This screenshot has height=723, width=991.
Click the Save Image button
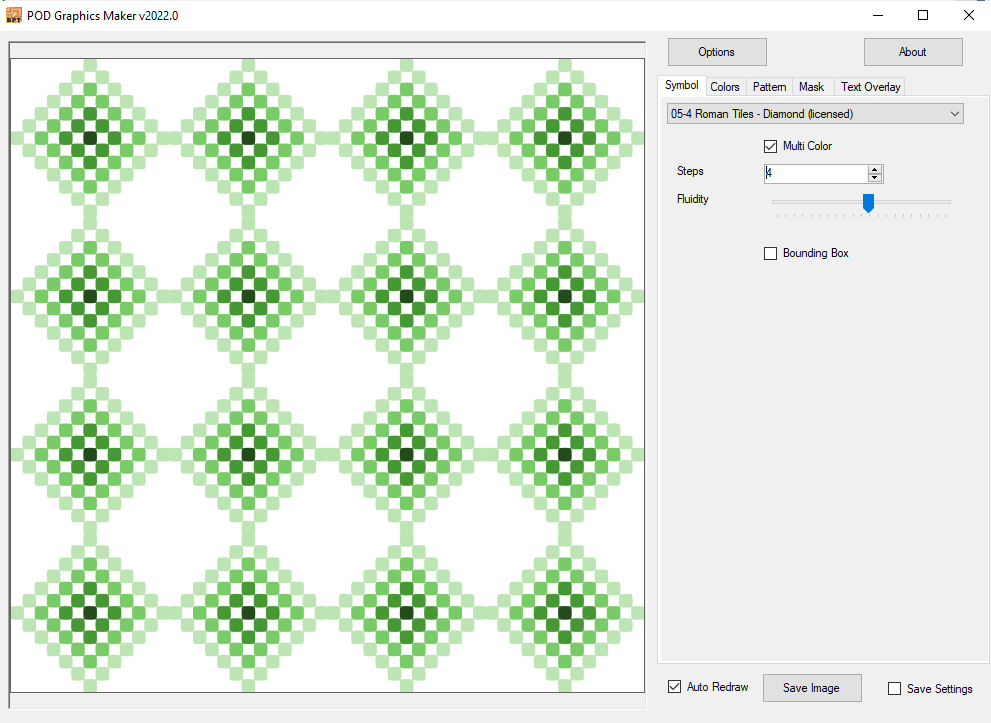pyautogui.click(x=812, y=688)
